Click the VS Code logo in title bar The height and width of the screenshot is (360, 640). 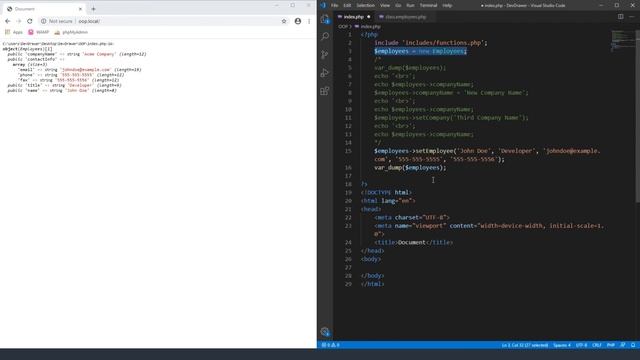[323, 5]
